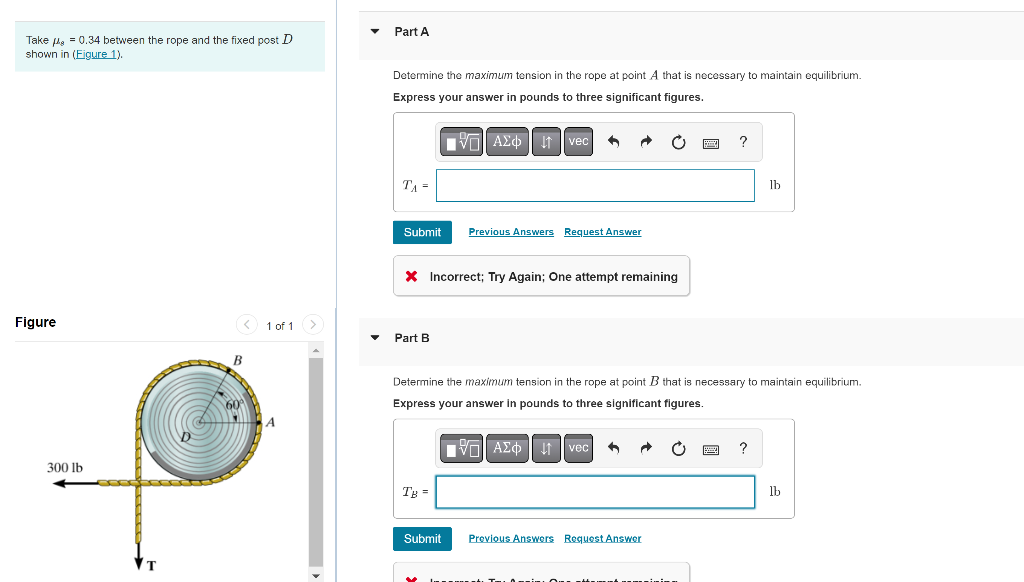
Task: Click the previous figure arrow
Action: tap(247, 325)
